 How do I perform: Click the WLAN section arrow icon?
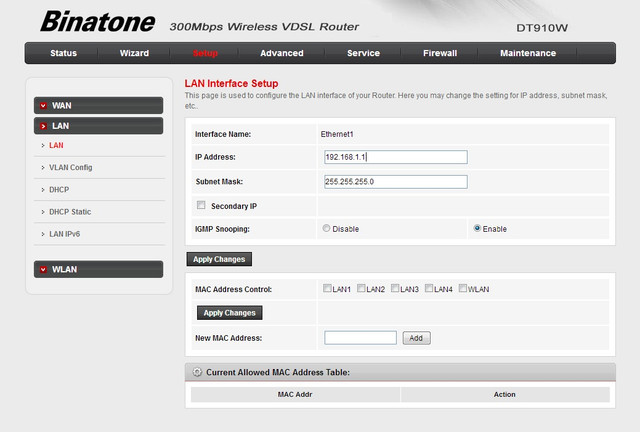click(43, 269)
